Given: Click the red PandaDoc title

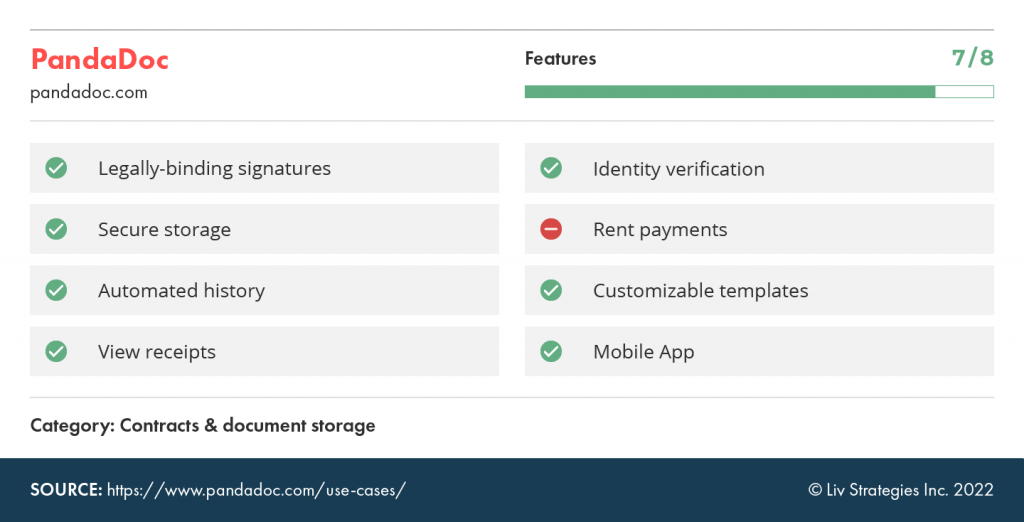Looking at the screenshot, I should 100,59.
